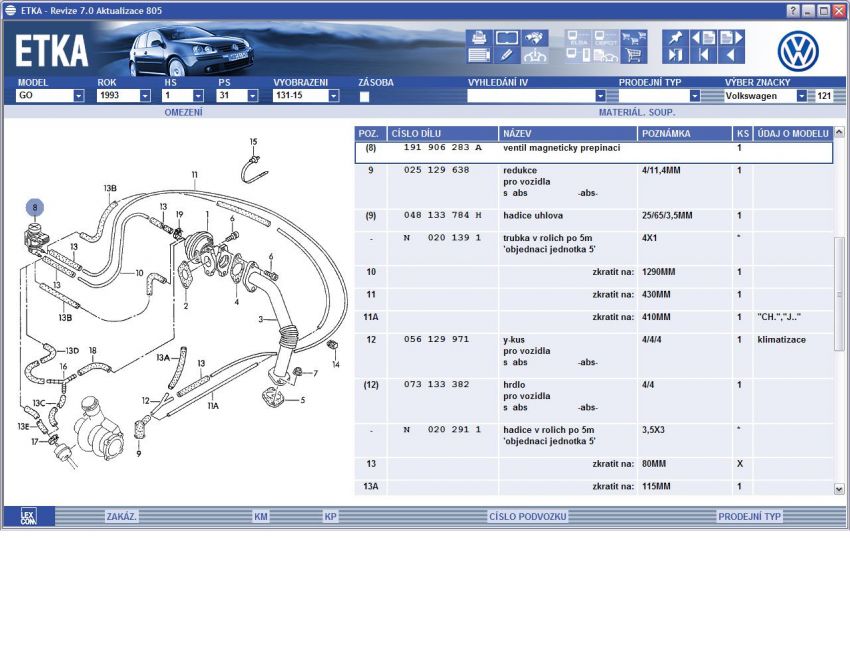Open the VYHLEDÁNÍ IV dropdown arrow
The image size is (850, 664).
click(600, 96)
